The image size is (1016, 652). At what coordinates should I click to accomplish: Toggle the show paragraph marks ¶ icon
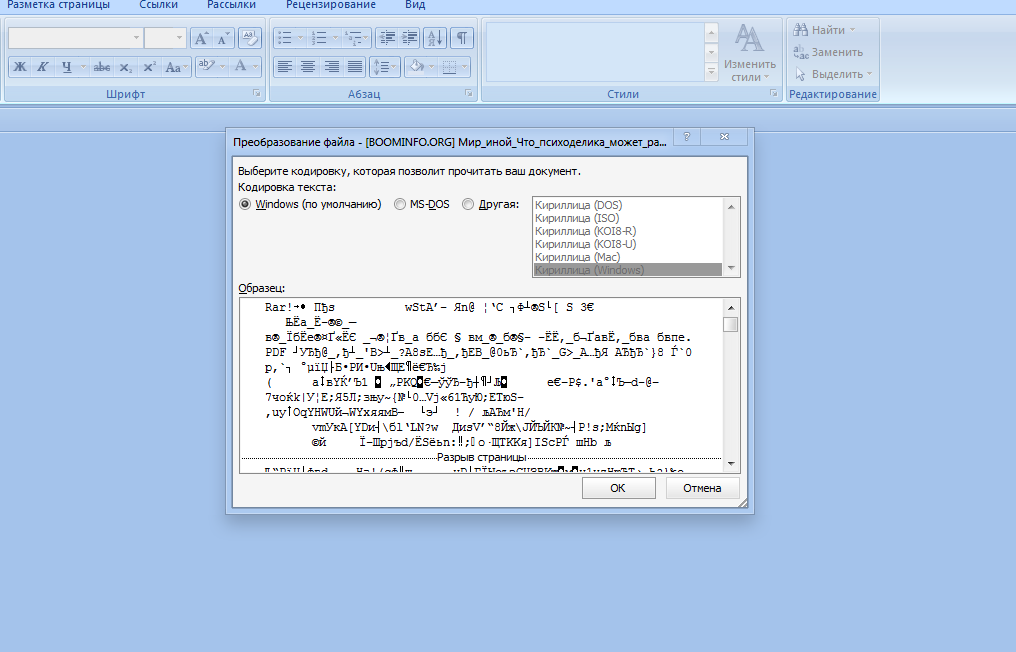(x=461, y=38)
